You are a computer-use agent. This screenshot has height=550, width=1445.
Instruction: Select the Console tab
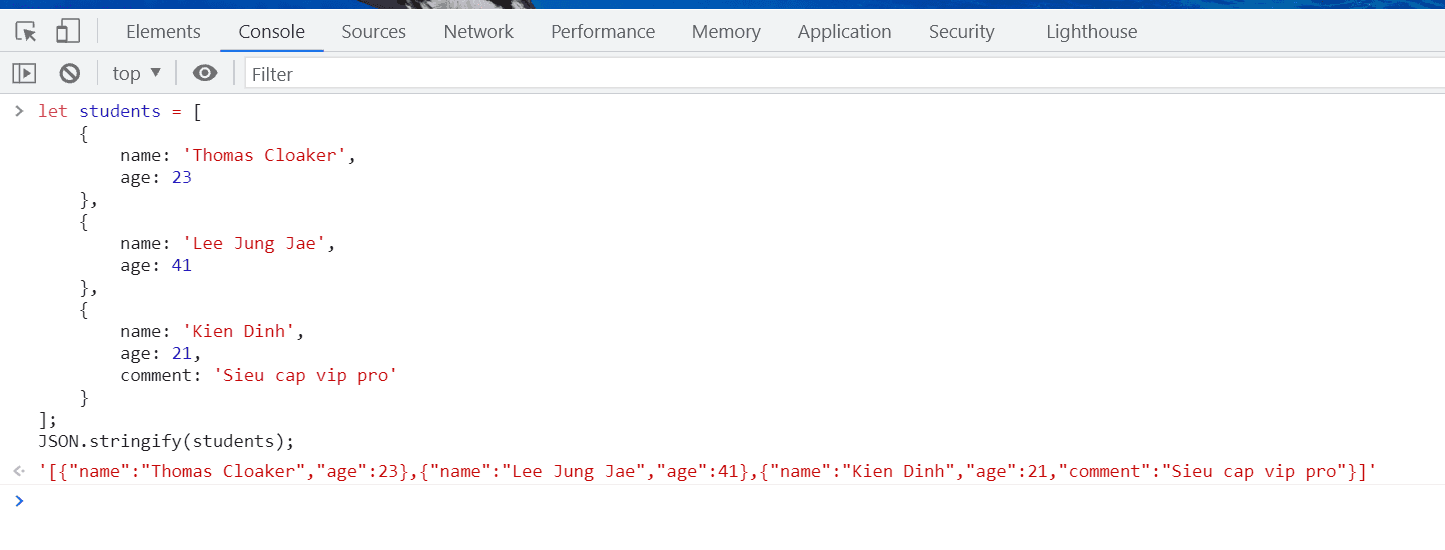tap(271, 32)
